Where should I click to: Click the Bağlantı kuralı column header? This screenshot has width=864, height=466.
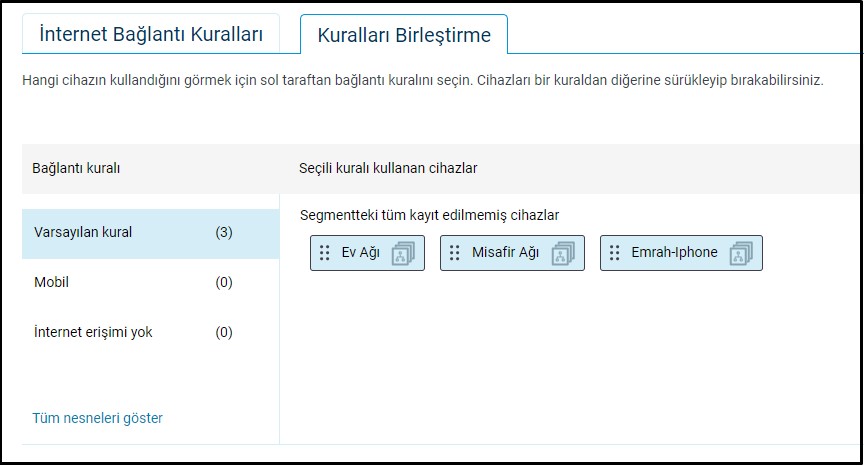tap(77, 168)
